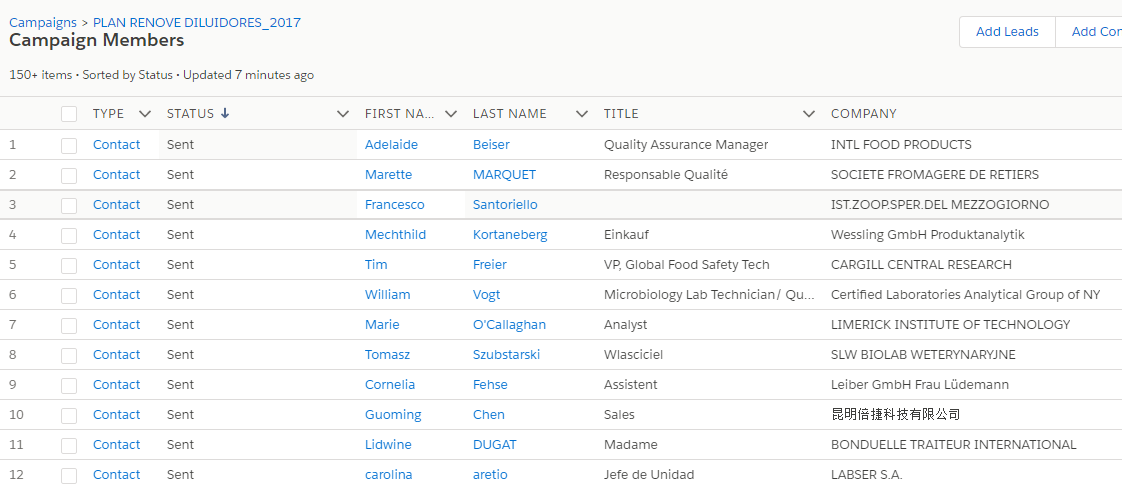Select company cell BONDUELLE TRAITEUR INTERNATIONAL
Image resolution: width=1122 pixels, height=489 pixels.
point(954,445)
